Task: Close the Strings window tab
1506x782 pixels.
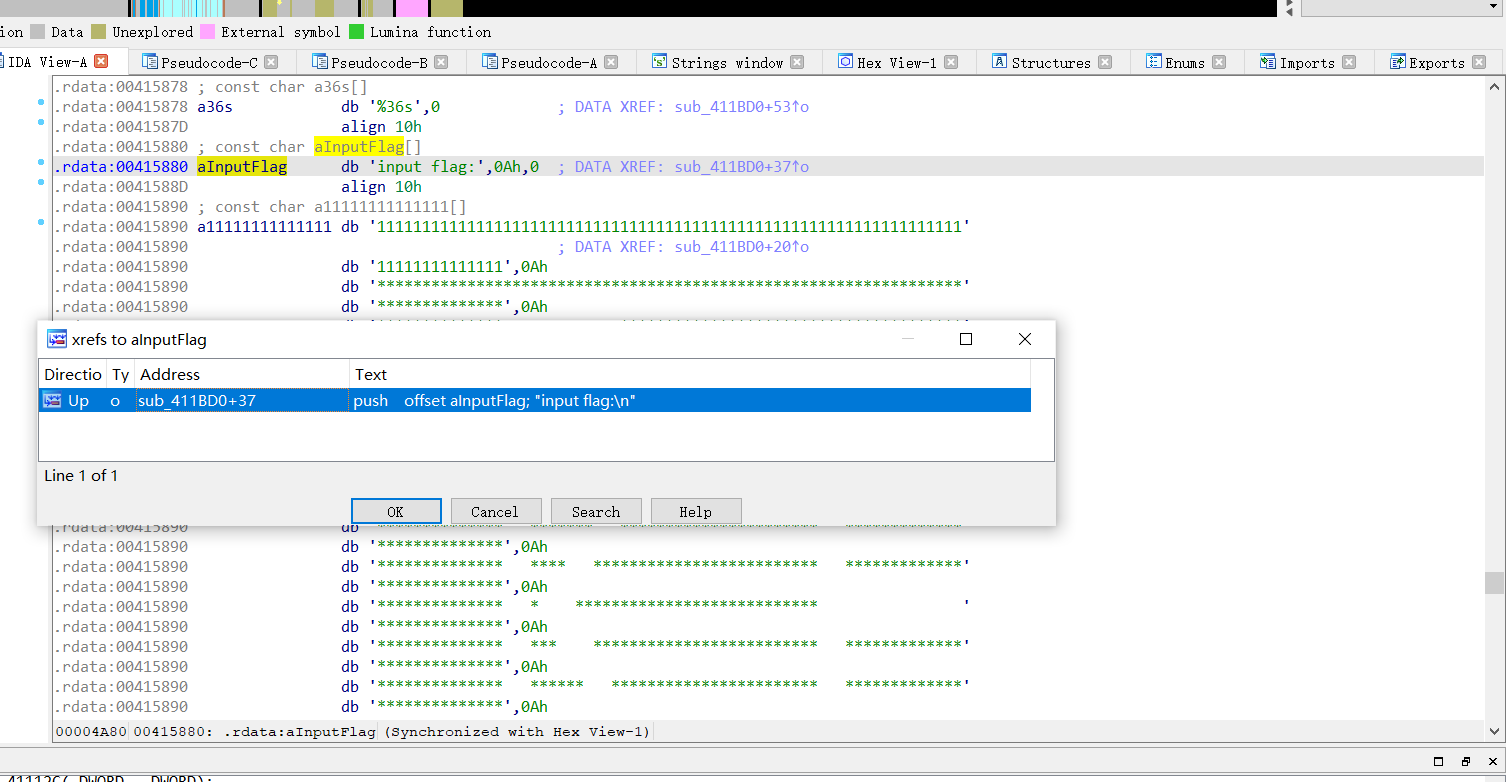Action: (797, 62)
